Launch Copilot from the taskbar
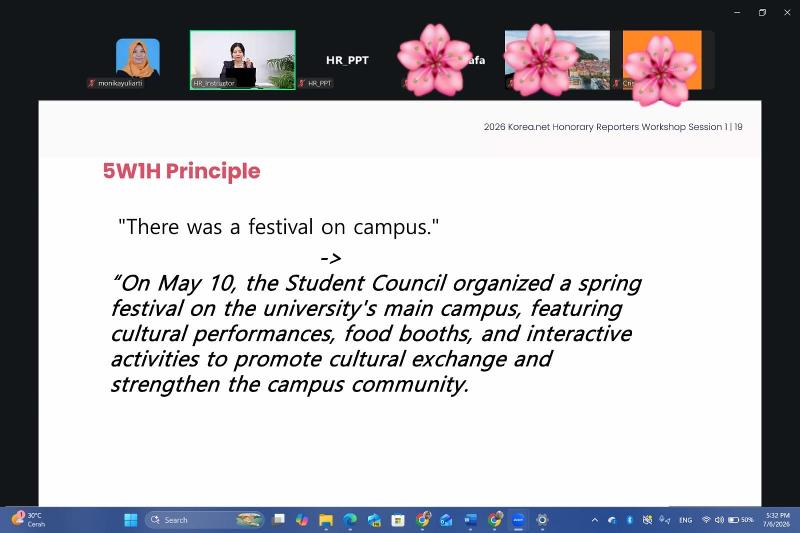Screen dimensions: 800x533 coord(302,520)
